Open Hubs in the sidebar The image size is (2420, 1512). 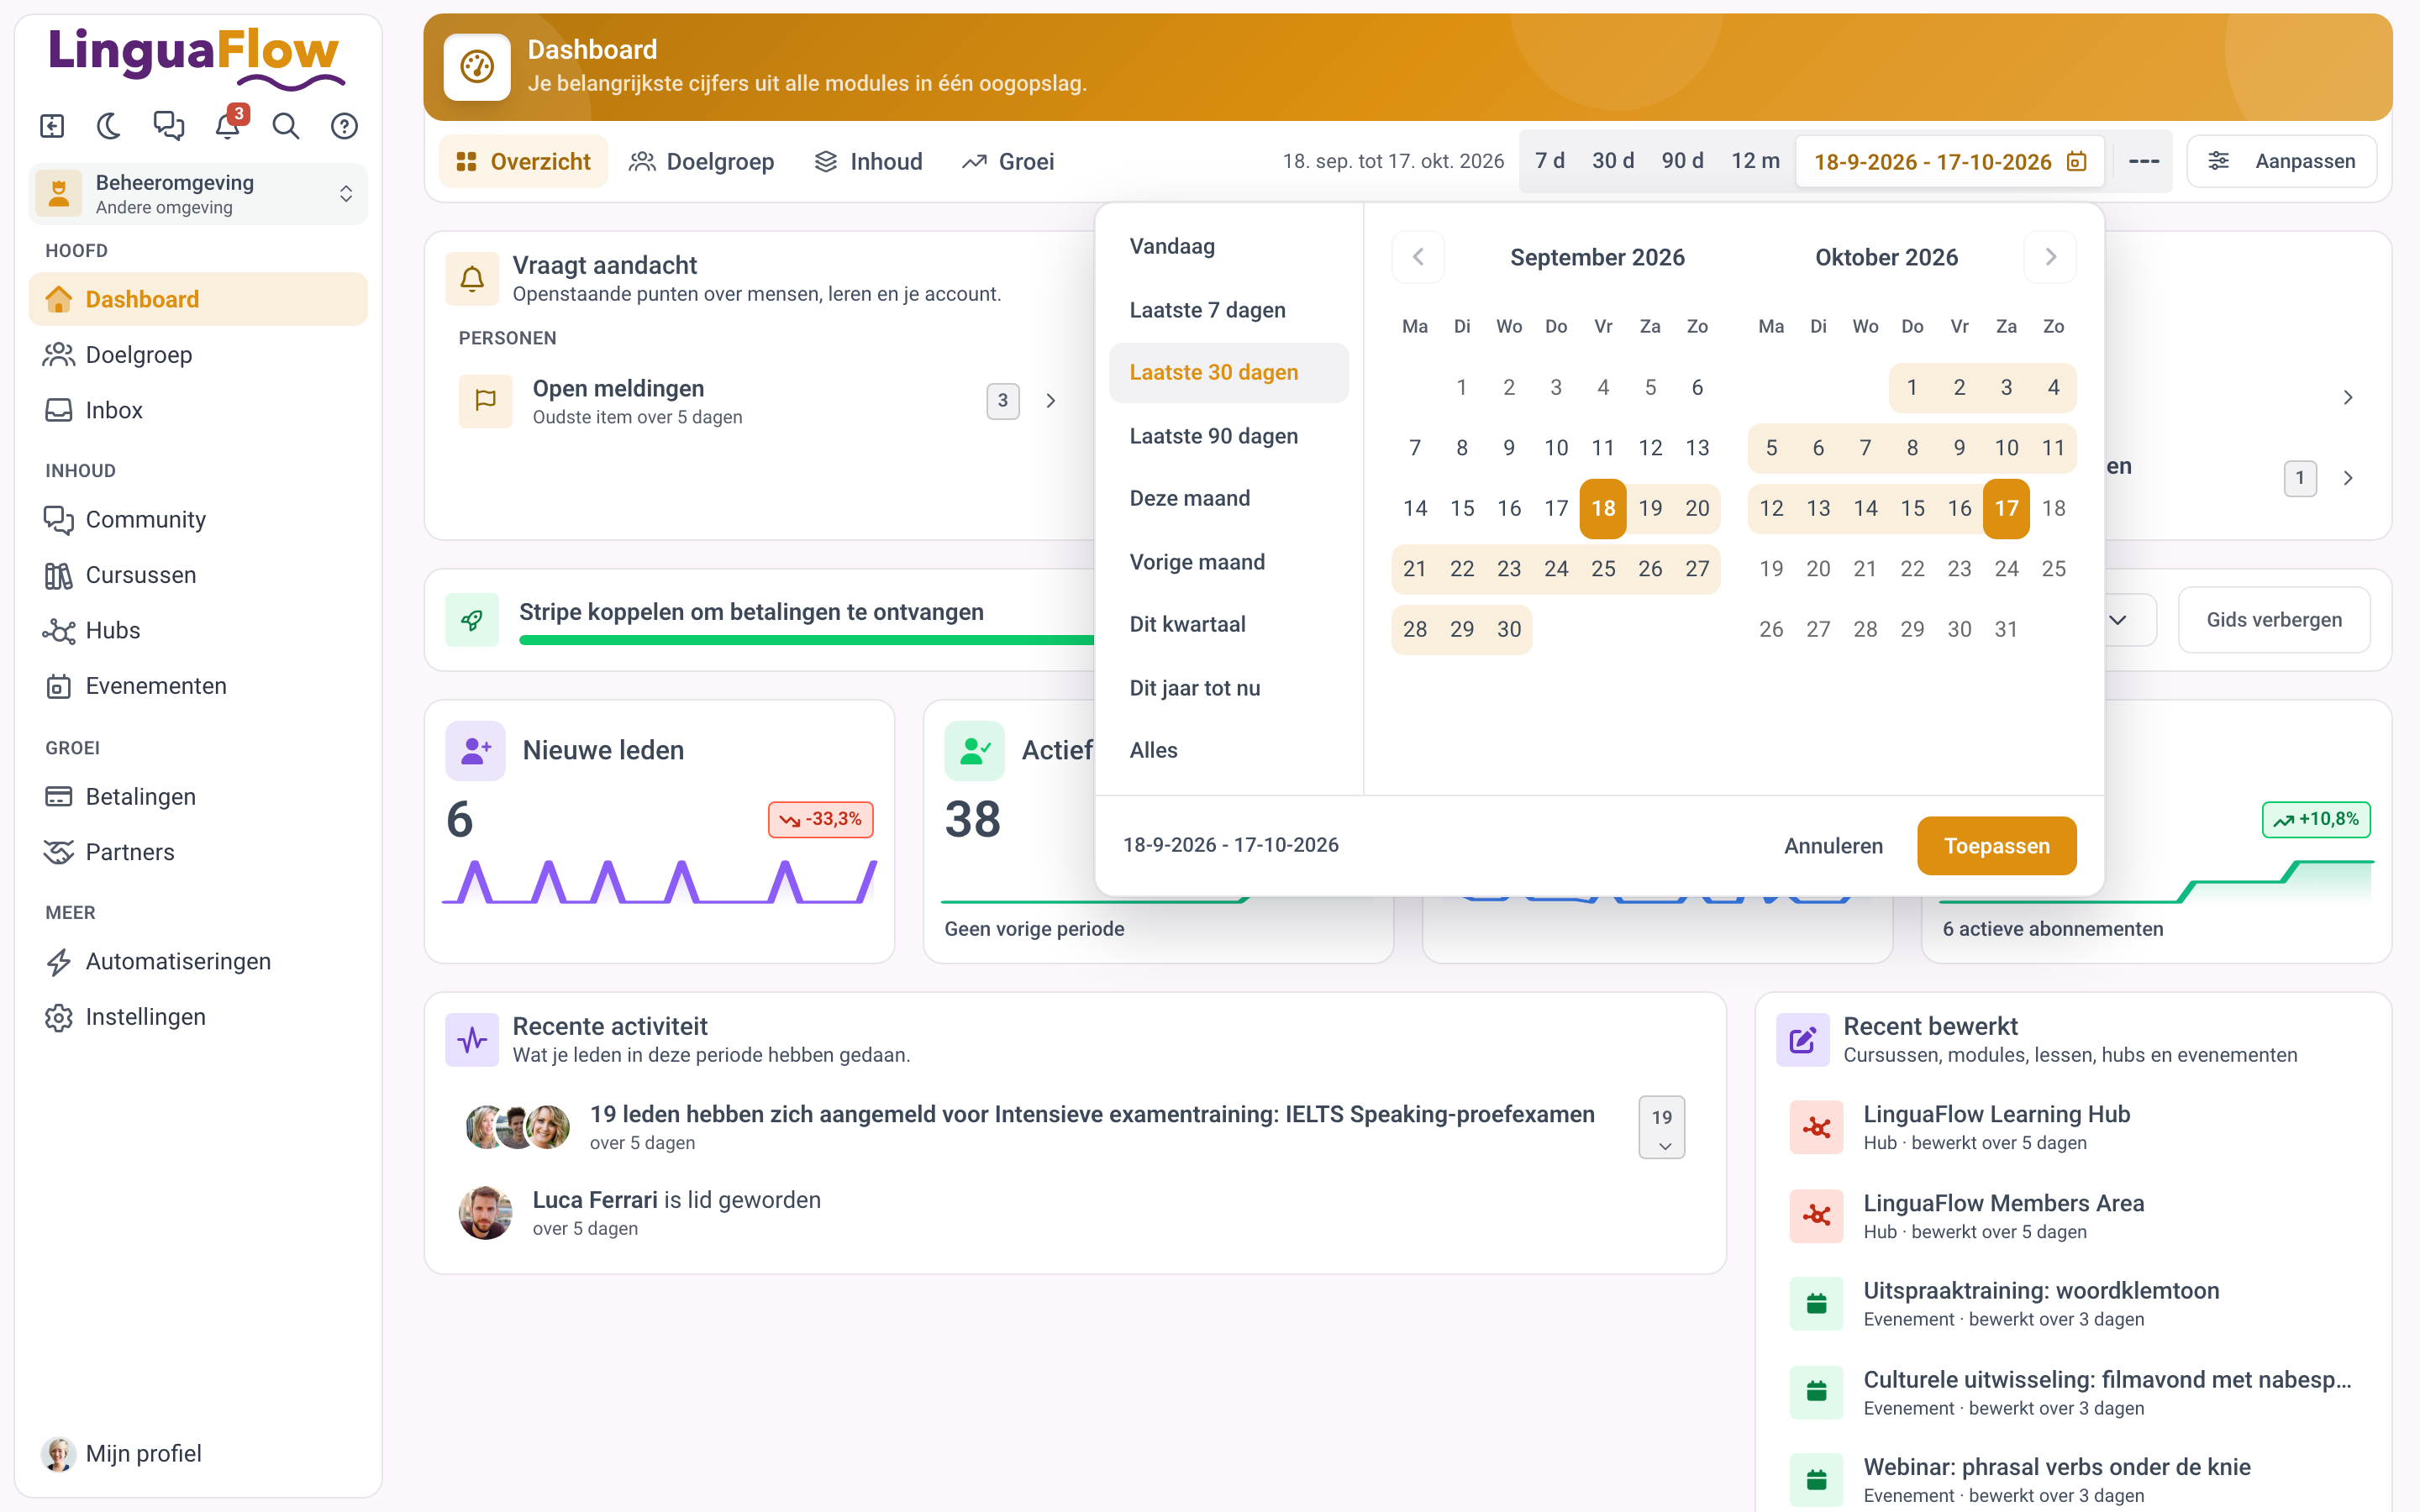pos(198,630)
